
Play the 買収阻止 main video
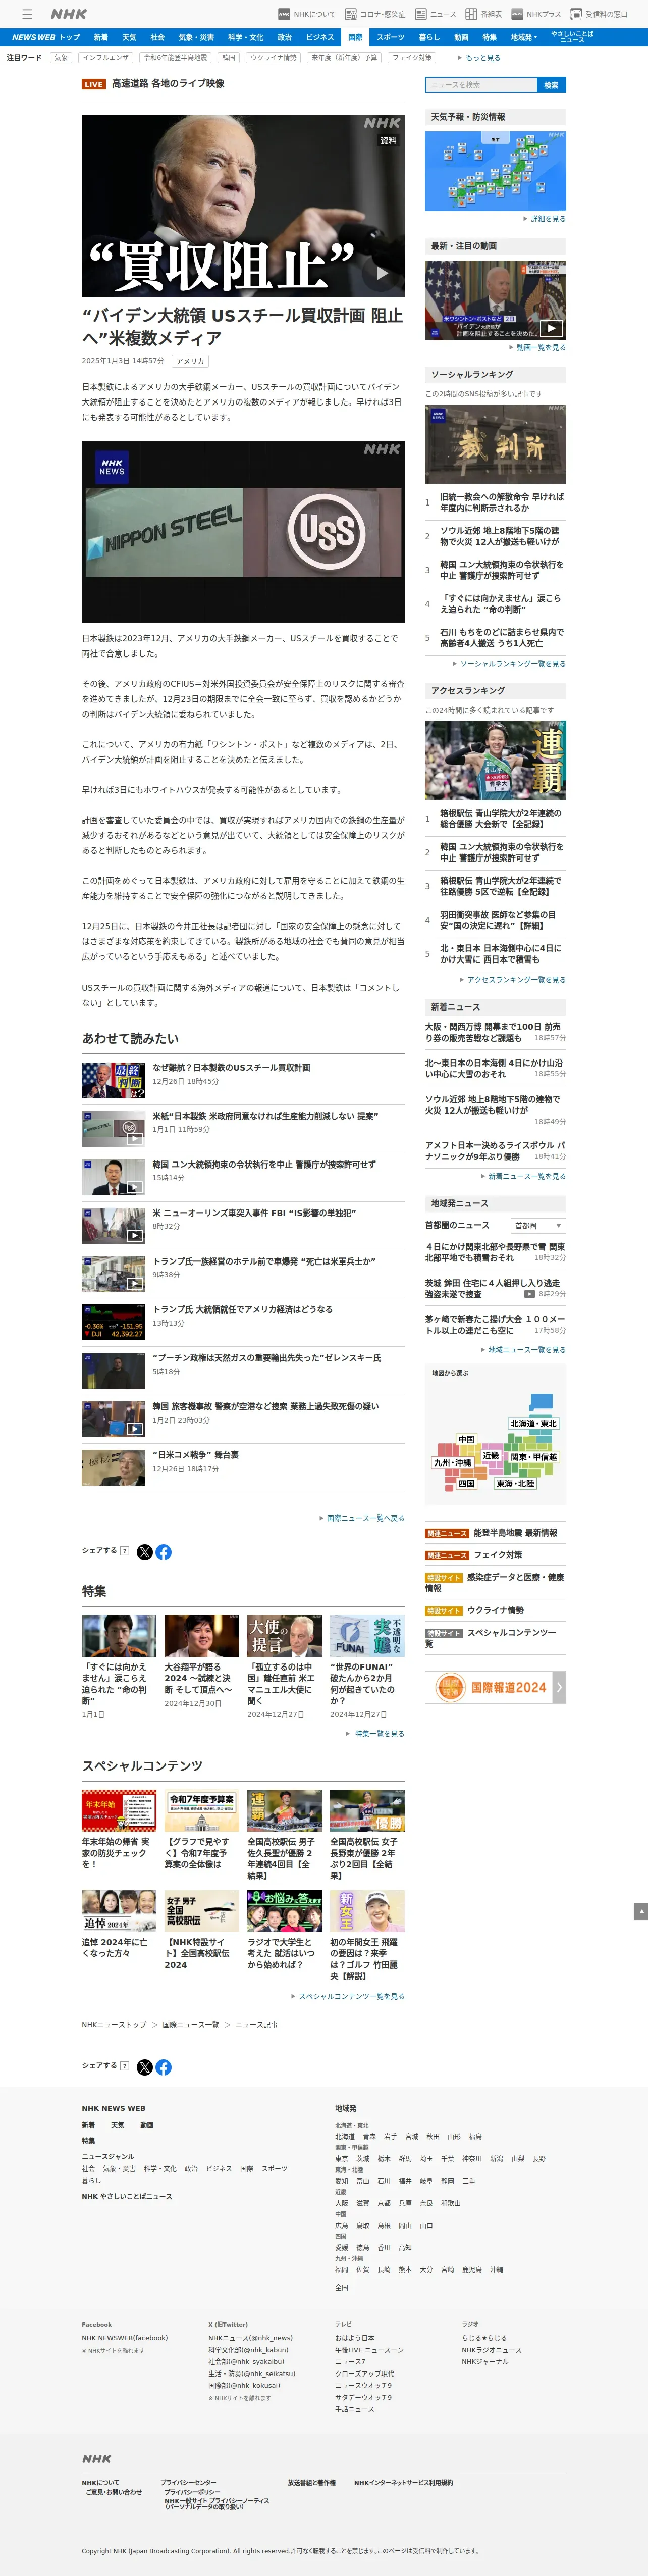243,206
